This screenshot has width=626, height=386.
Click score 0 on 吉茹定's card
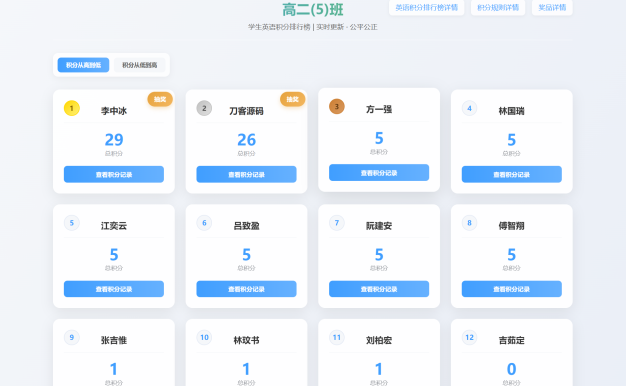coord(511,369)
